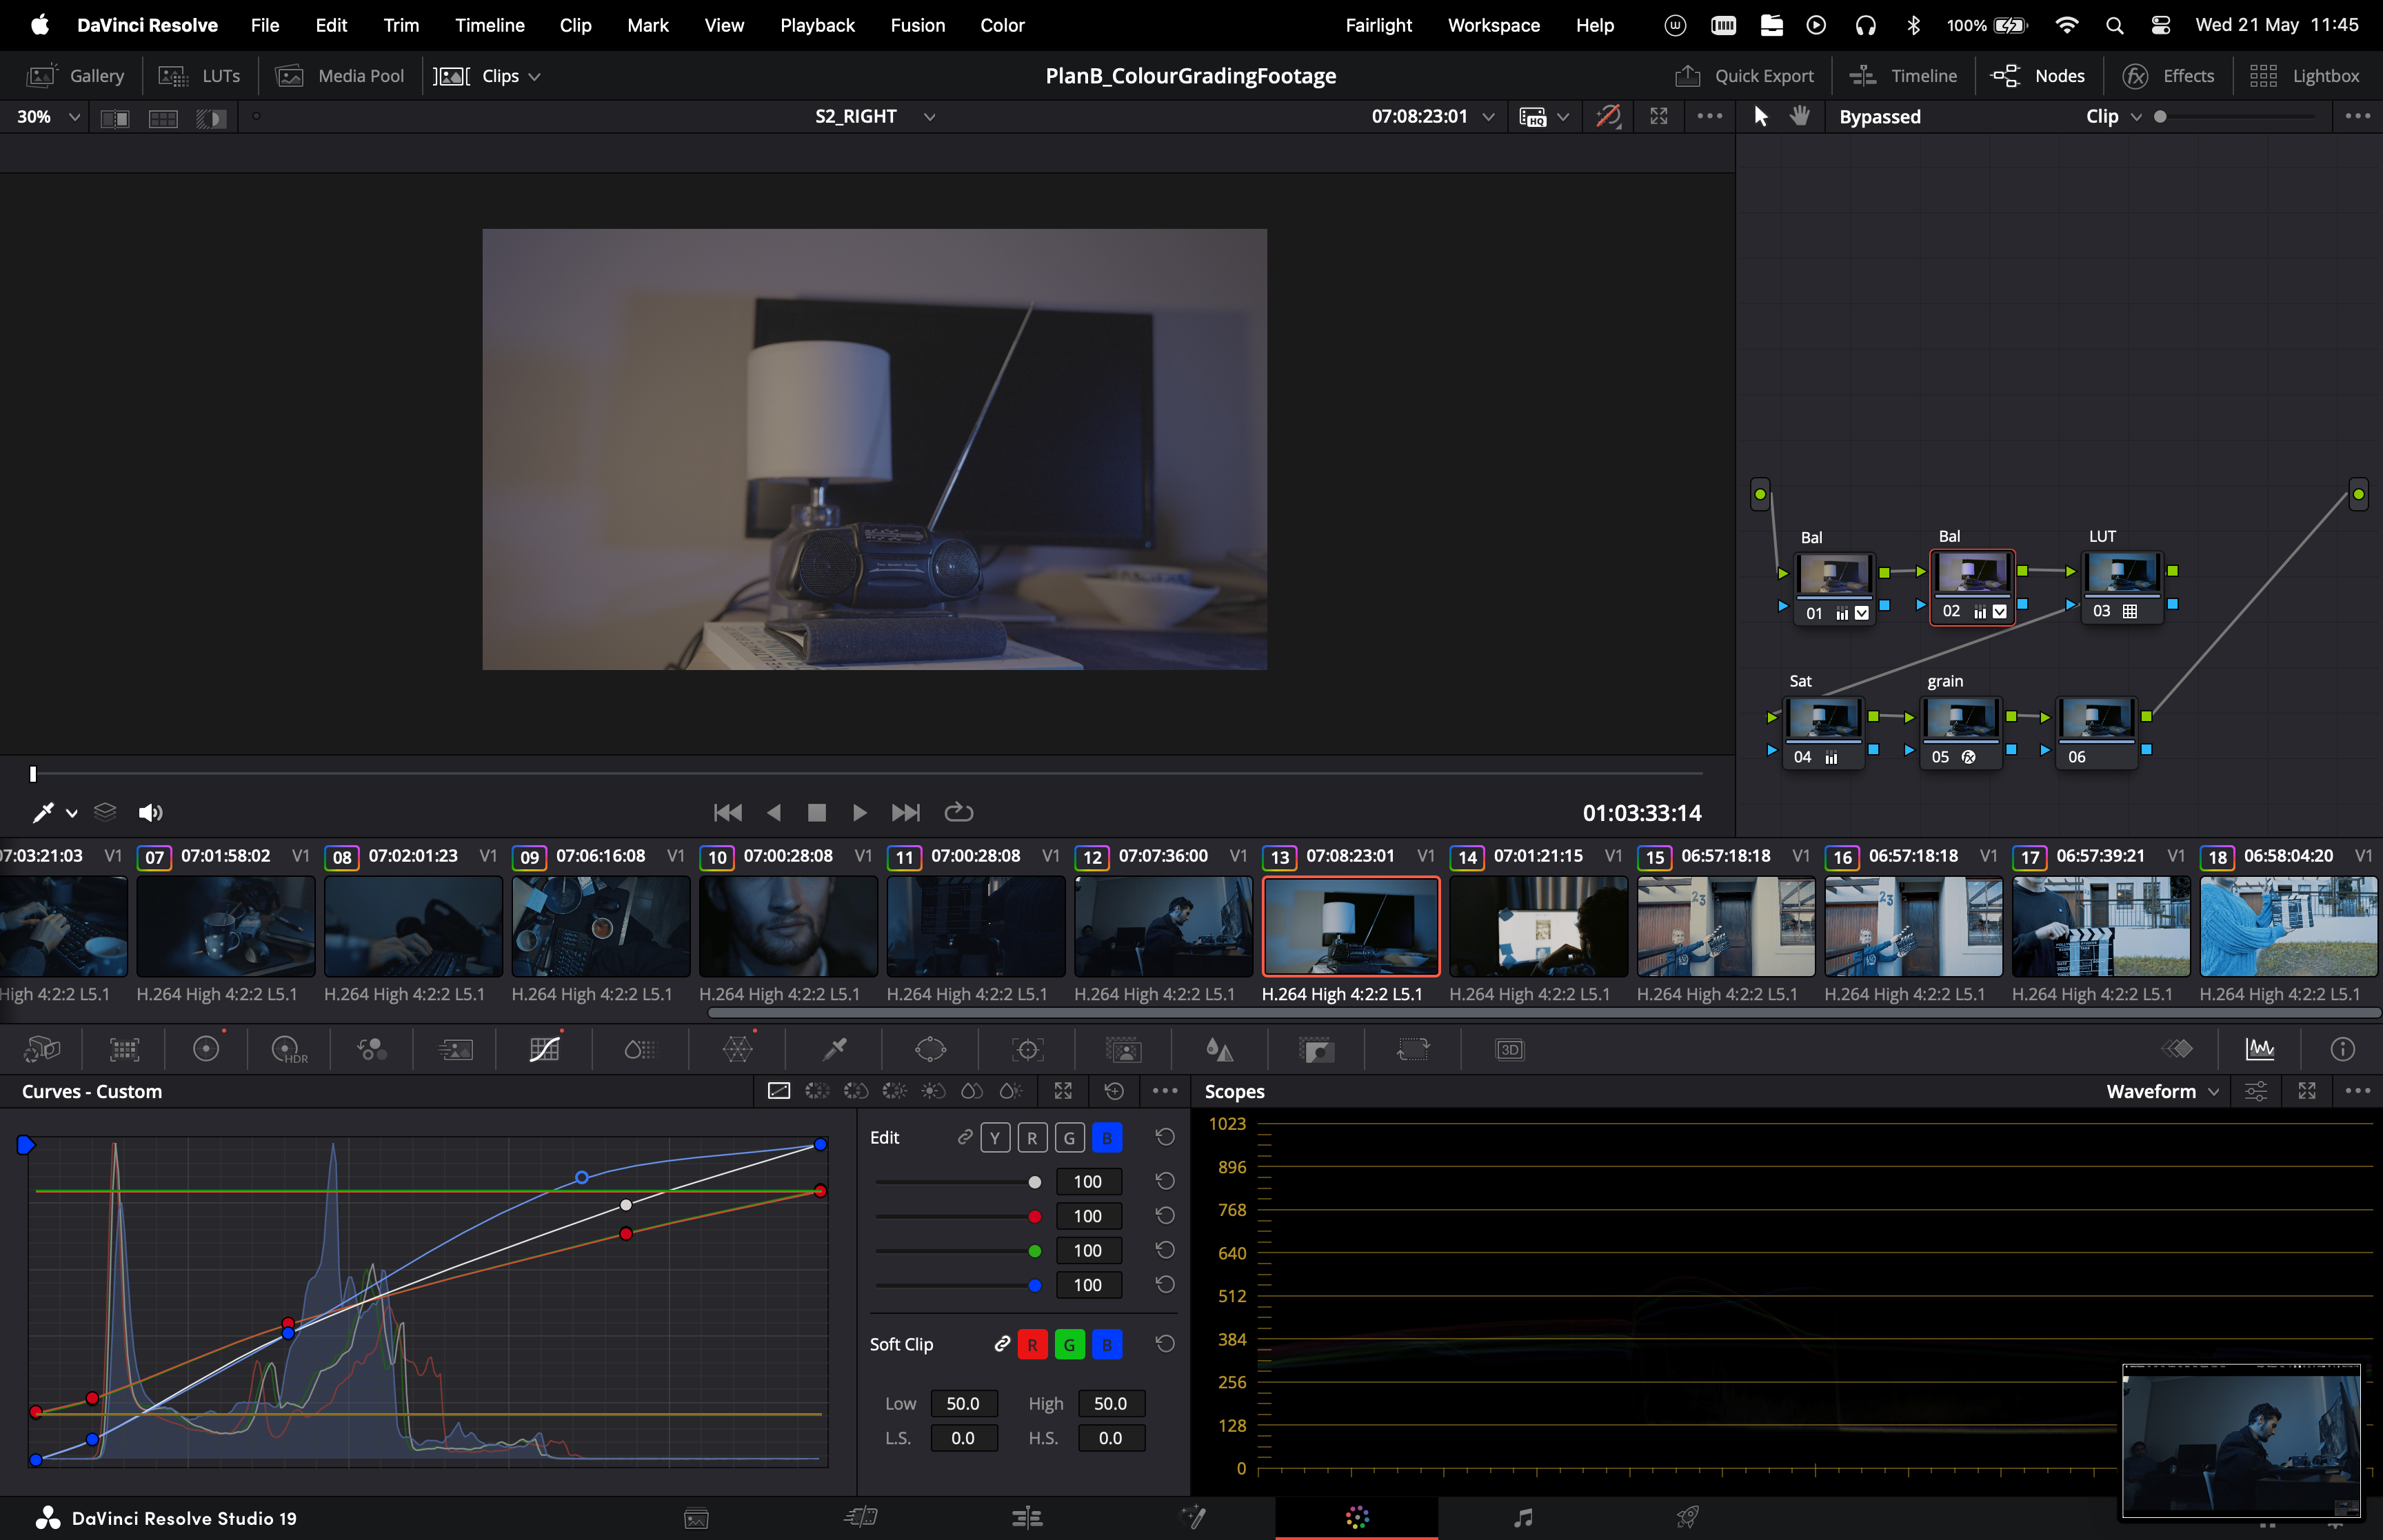Viewport: 2383px width, 1540px height.
Task: Open the Playback menu
Action: pyautogui.click(x=817, y=25)
